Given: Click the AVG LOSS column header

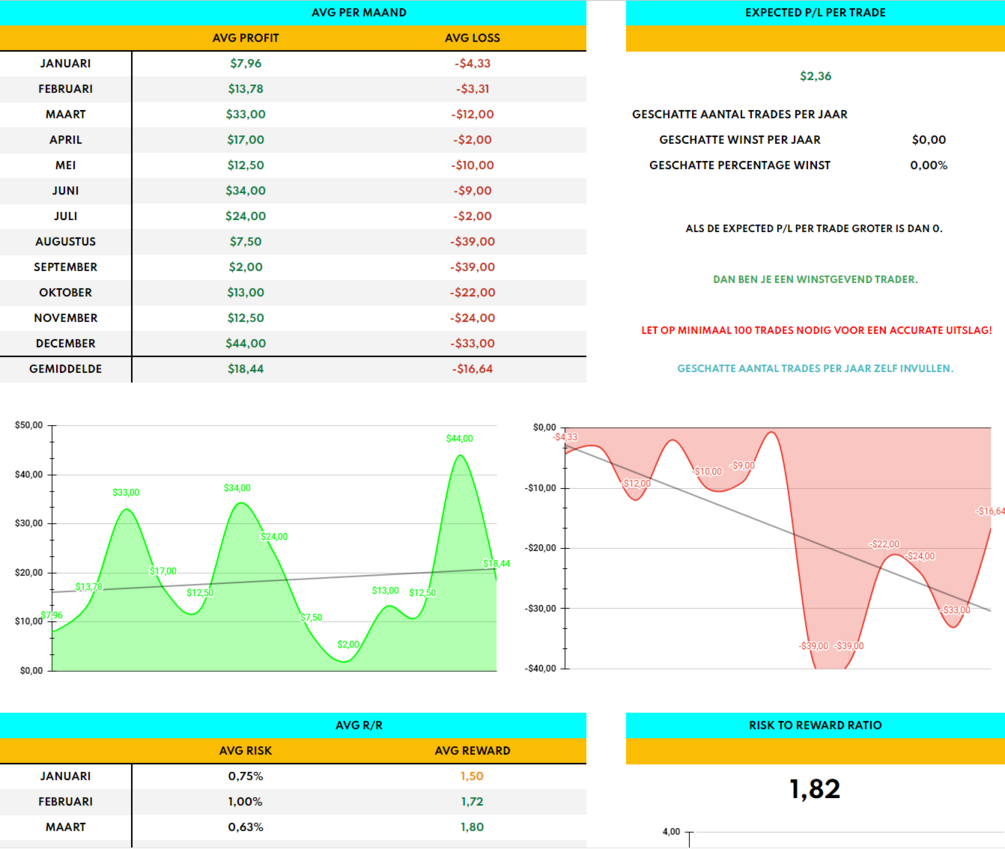Looking at the screenshot, I should coord(472,38).
